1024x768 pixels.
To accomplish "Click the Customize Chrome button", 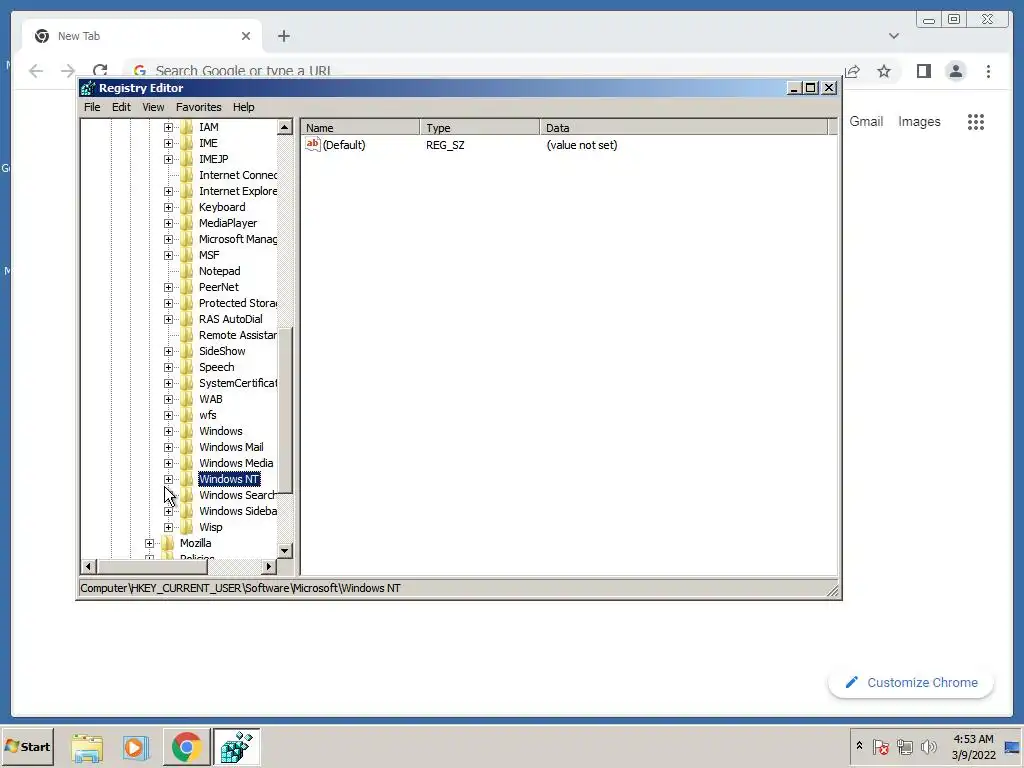I will (x=911, y=682).
